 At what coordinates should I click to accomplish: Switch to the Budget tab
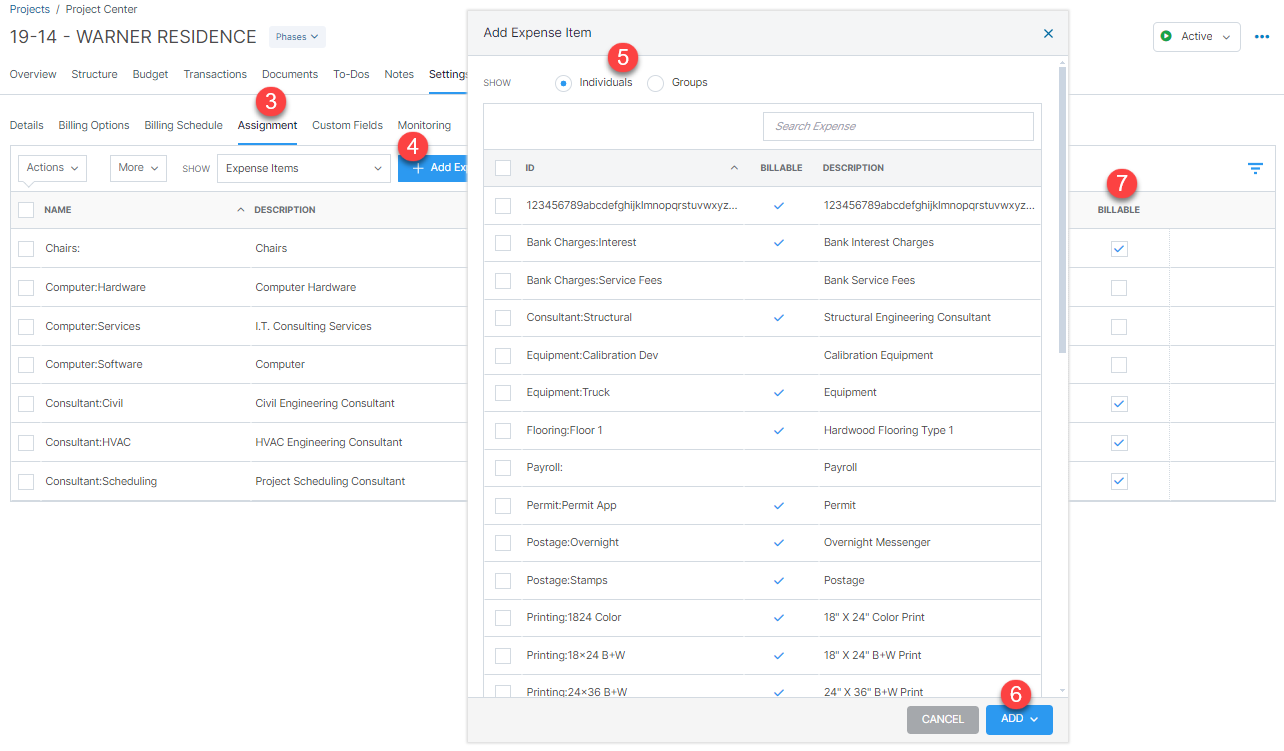point(150,74)
